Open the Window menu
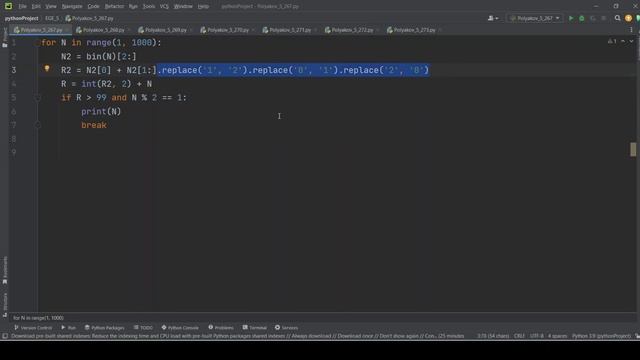Viewport: 640px width, 360px height. tap(183, 6)
